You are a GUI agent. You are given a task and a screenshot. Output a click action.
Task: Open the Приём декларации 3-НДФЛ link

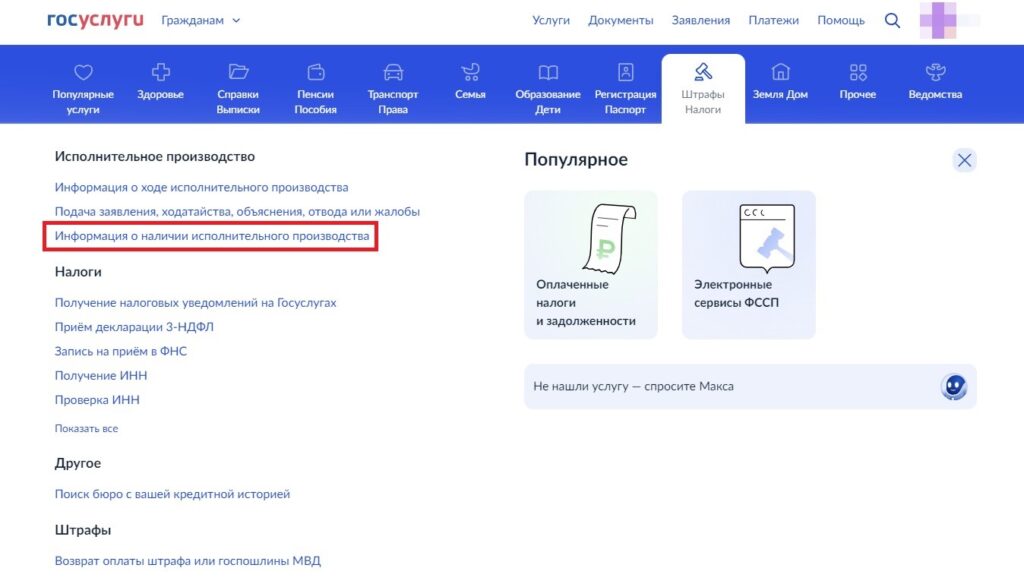134,327
